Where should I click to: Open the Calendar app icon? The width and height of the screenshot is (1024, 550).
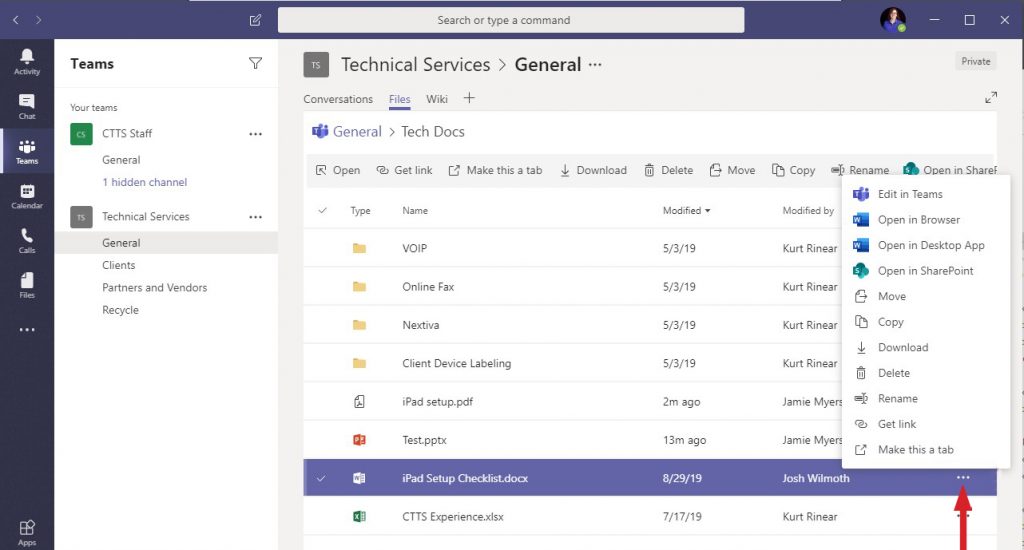[x=27, y=196]
